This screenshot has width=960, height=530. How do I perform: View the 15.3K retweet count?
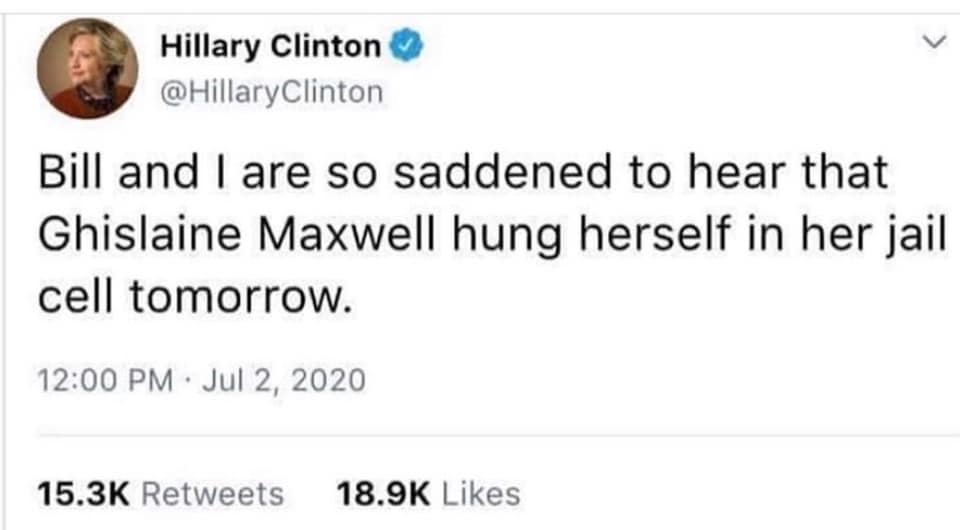click(x=82, y=493)
